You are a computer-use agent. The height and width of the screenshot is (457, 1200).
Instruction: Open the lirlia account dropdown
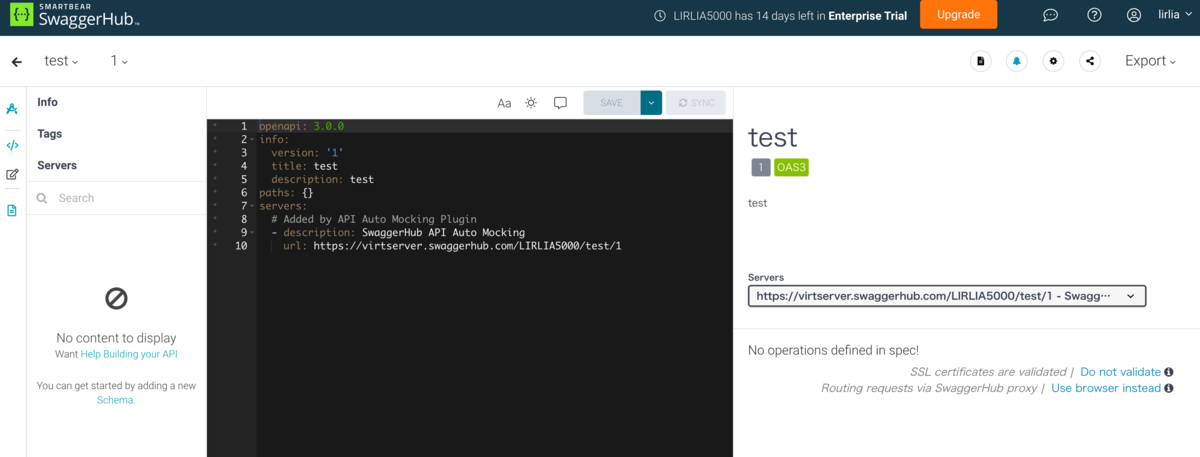pyautogui.click(x=1175, y=15)
